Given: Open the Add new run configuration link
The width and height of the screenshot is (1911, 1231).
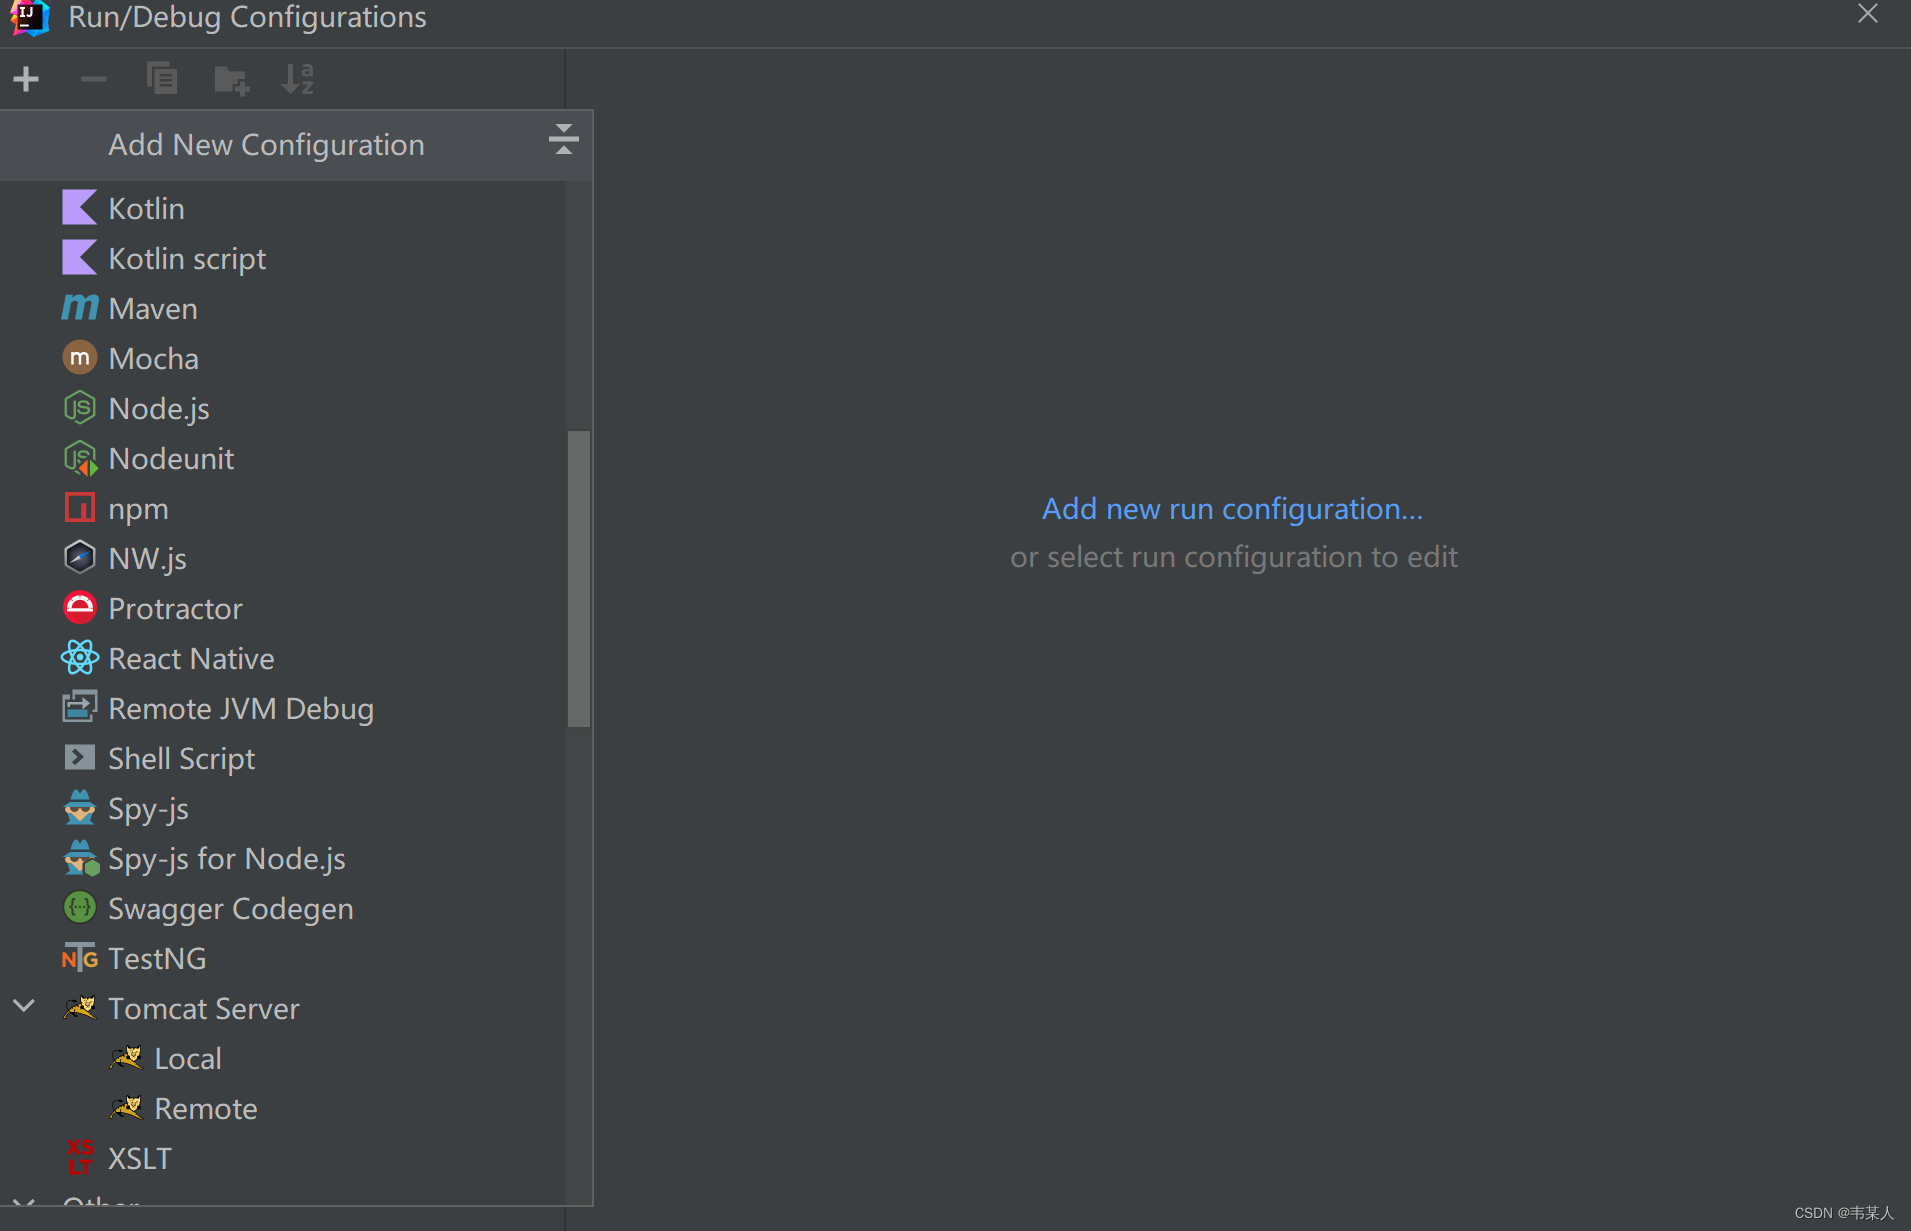Looking at the screenshot, I should tap(1232, 508).
